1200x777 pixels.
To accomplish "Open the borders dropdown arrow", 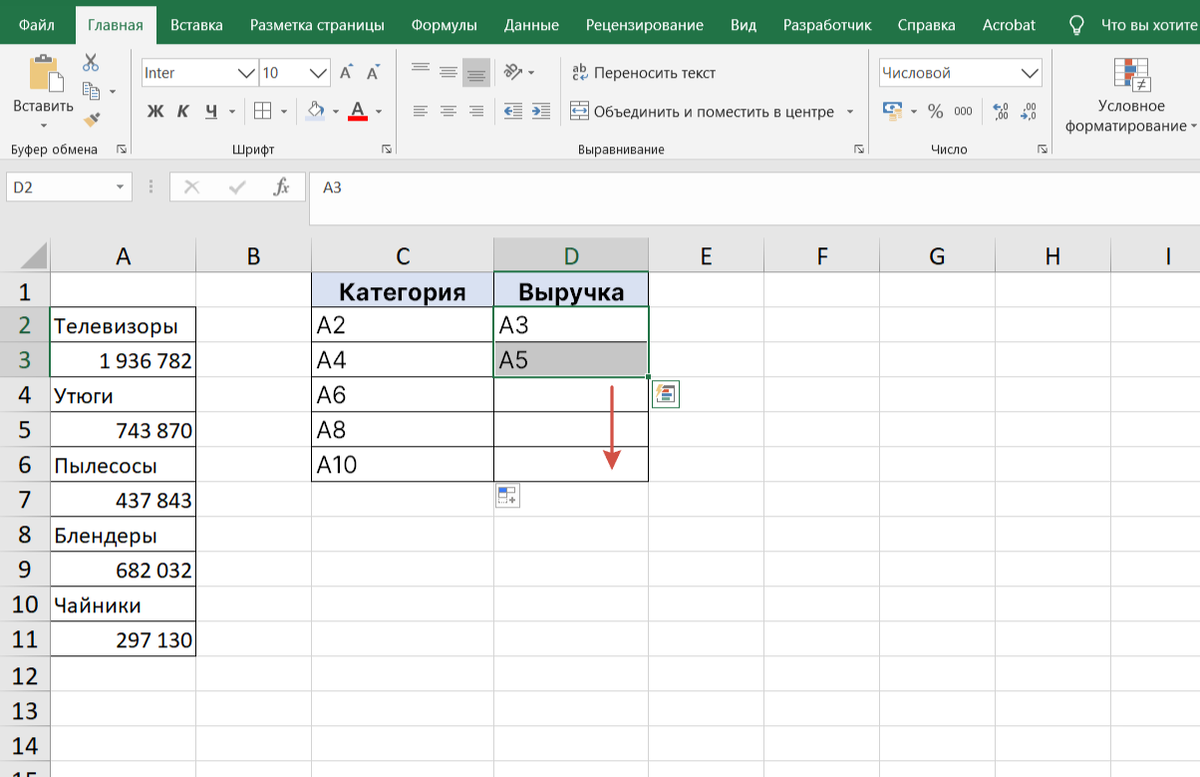I will pyautogui.click(x=284, y=112).
